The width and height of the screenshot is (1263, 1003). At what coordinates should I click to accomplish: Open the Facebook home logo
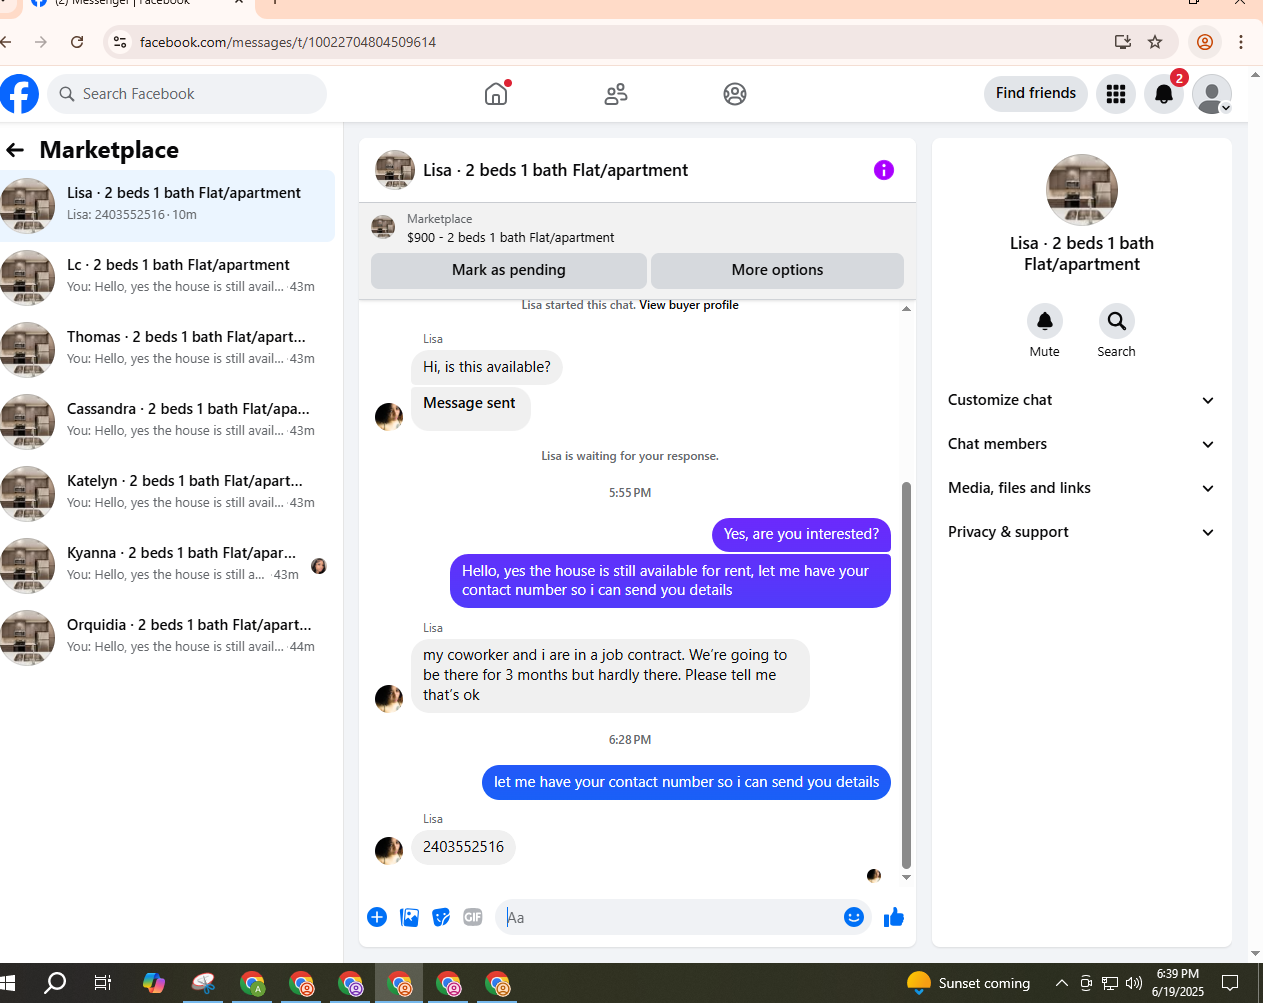[18, 94]
